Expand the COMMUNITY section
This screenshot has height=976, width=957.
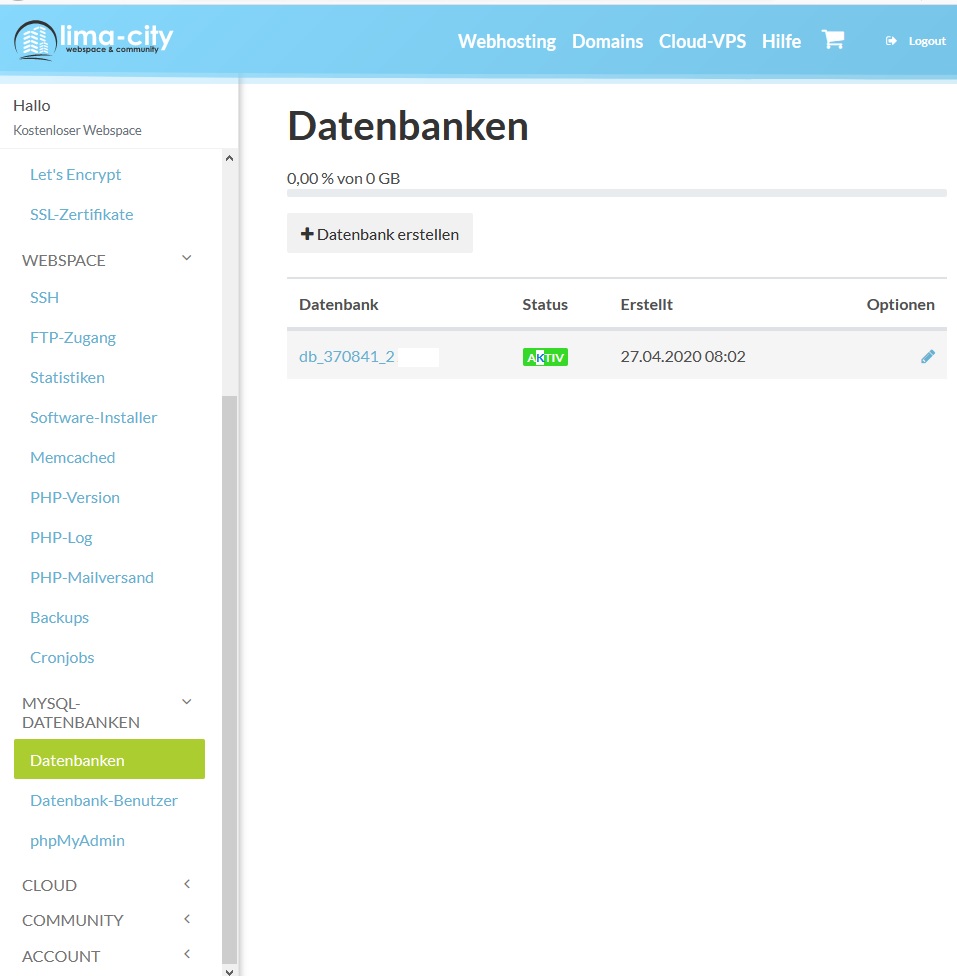point(186,919)
